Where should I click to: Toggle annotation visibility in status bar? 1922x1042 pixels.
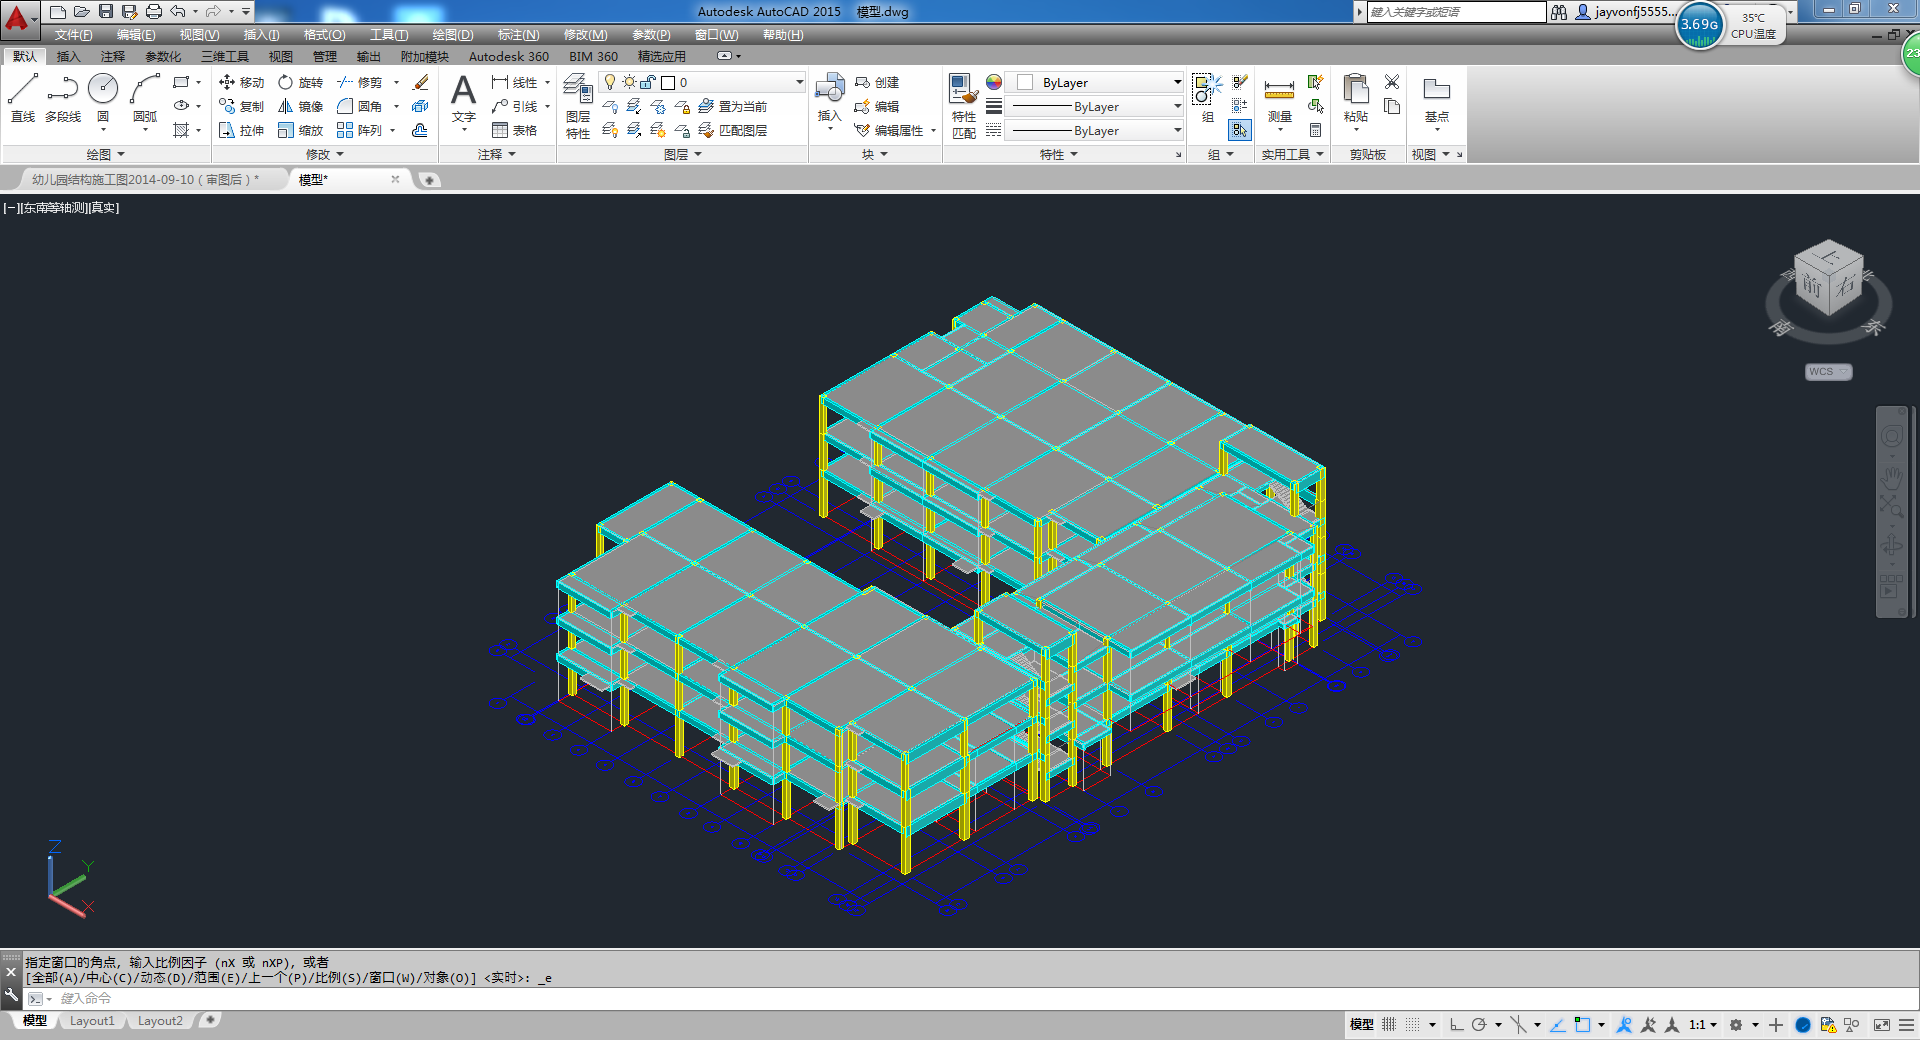pyautogui.click(x=1623, y=1025)
